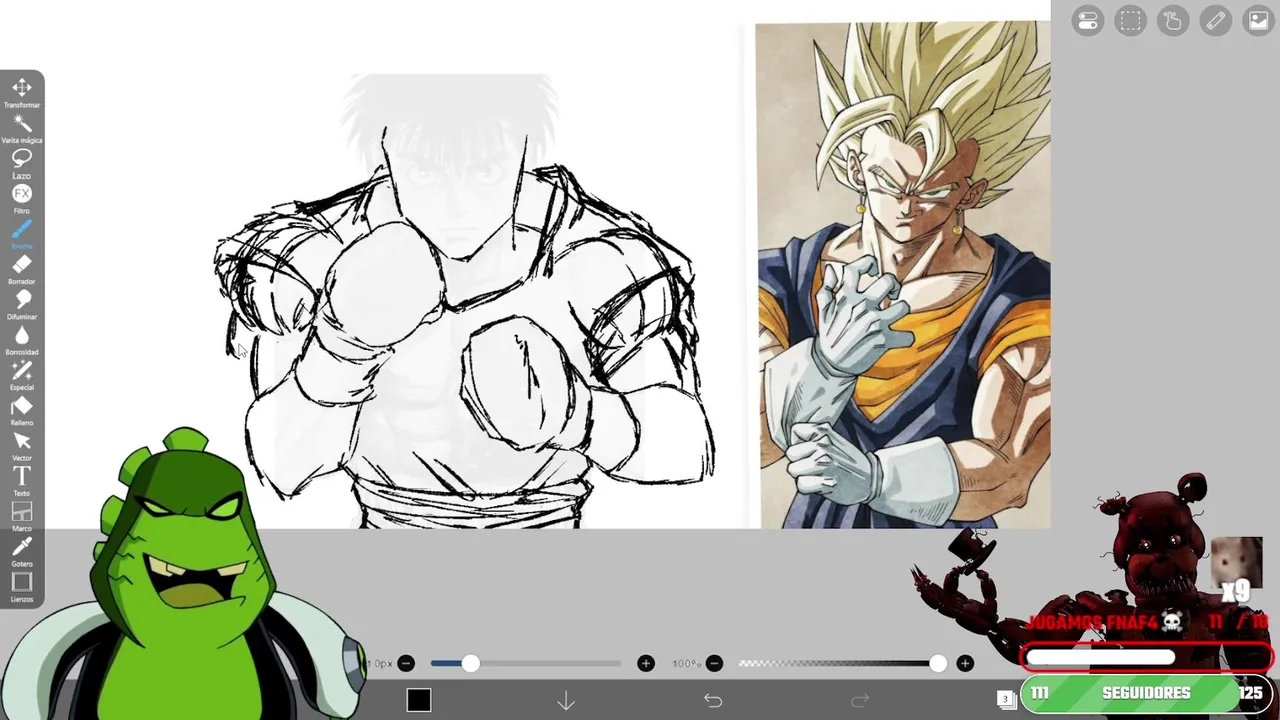This screenshot has height=720, width=1280.
Task: Open the layers panel showing 3
Action: (1006, 699)
